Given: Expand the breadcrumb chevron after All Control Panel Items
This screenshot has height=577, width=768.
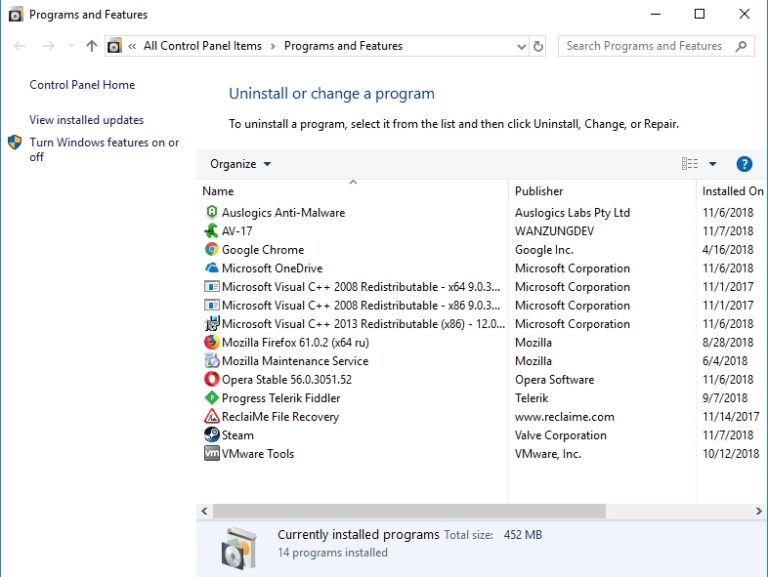Looking at the screenshot, I should (273, 46).
